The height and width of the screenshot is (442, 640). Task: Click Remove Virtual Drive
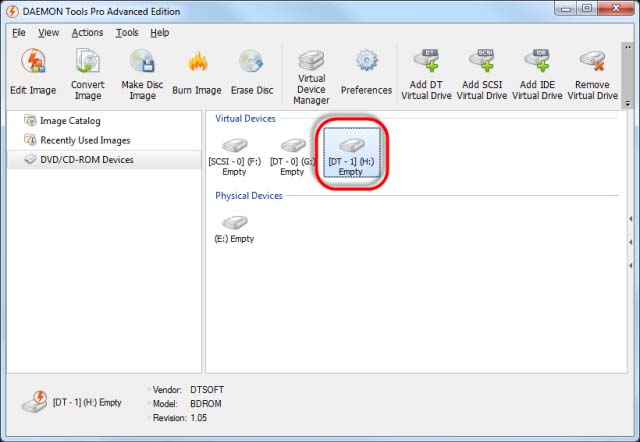tap(593, 74)
